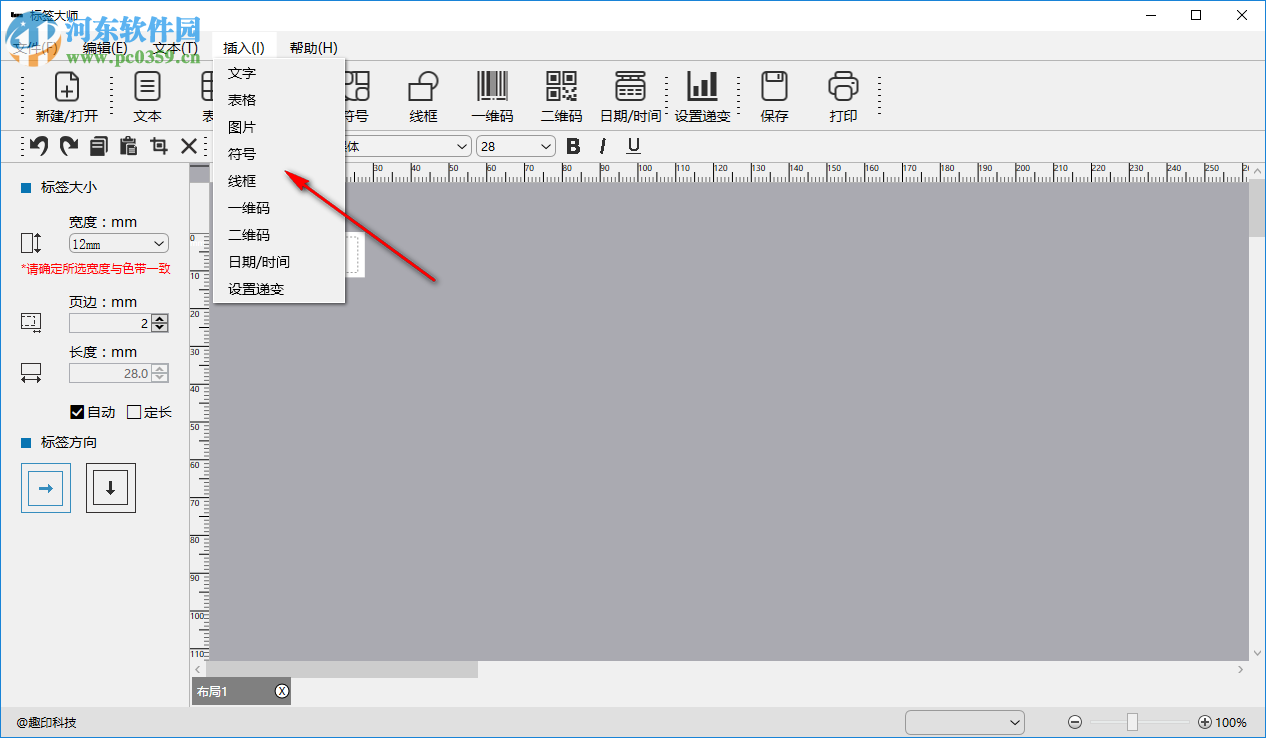1266x738 pixels.
Task: Click the 一维码 barcode toolbar icon
Action: point(492,97)
